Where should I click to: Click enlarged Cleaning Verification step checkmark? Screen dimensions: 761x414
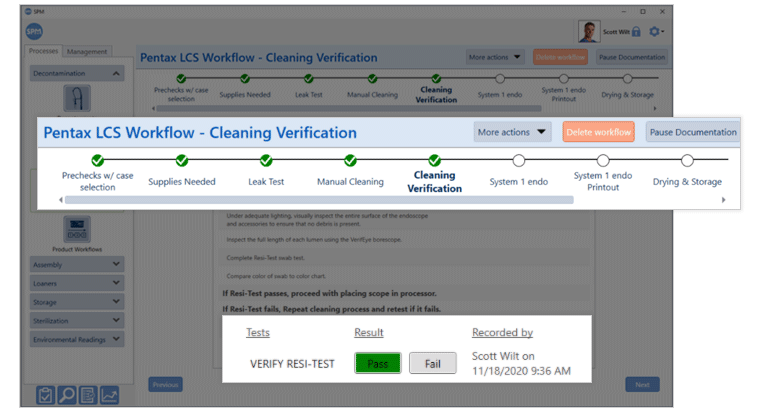pyautogui.click(x=435, y=160)
